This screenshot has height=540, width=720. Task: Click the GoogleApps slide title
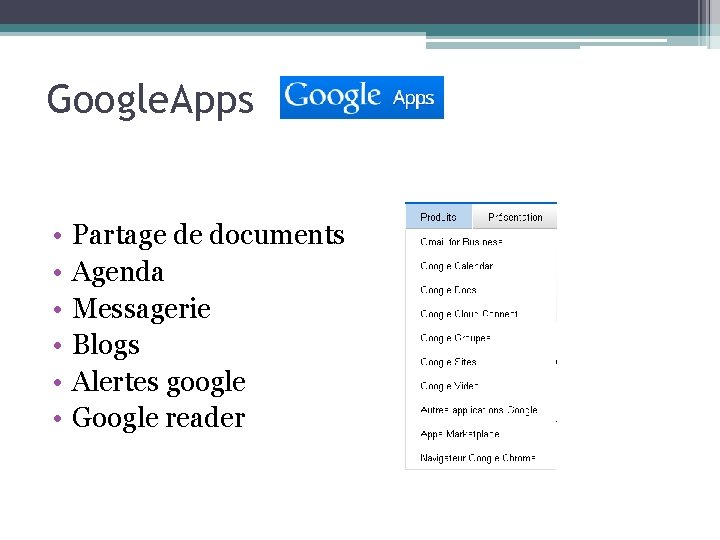point(150,101)
